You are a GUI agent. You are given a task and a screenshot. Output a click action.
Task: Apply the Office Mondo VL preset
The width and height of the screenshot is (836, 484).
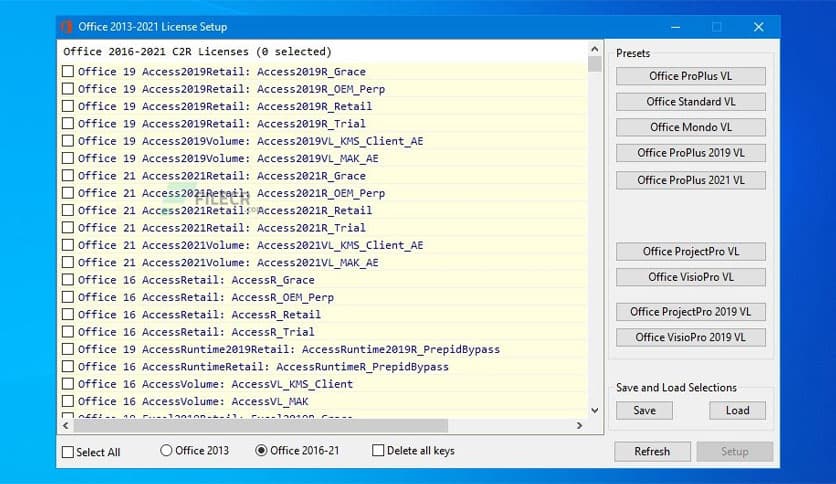(x=690, y=127)
